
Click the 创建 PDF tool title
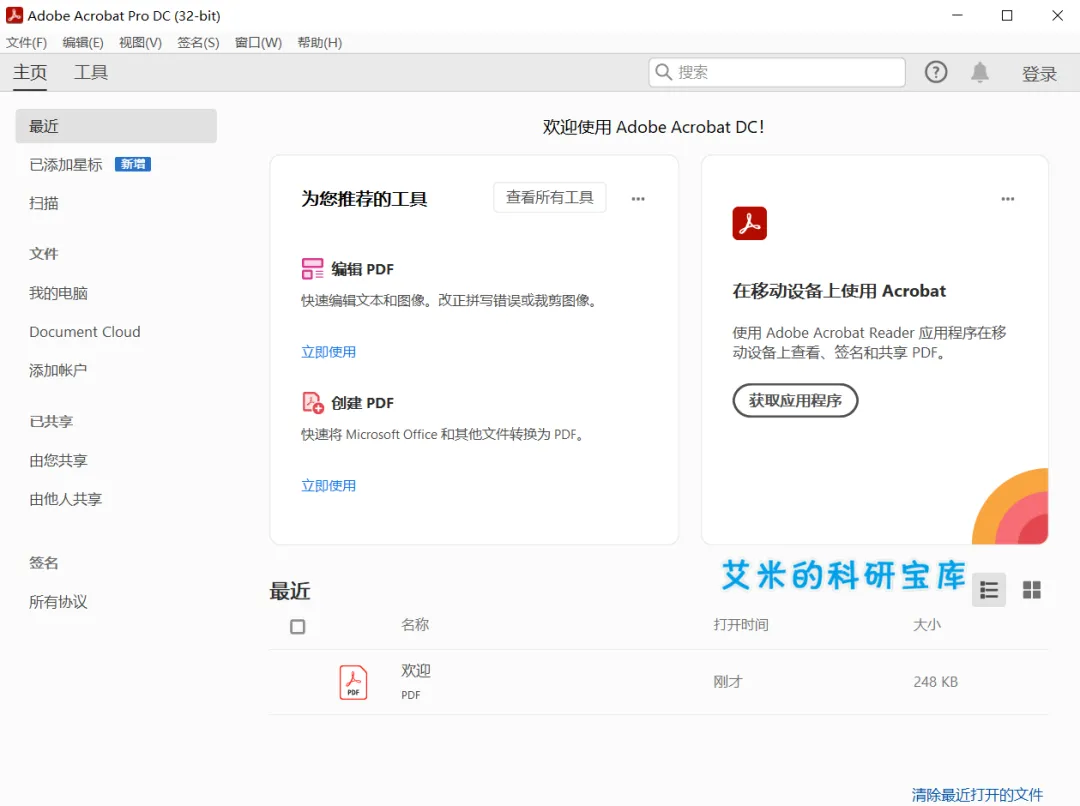tap(362, 403)
